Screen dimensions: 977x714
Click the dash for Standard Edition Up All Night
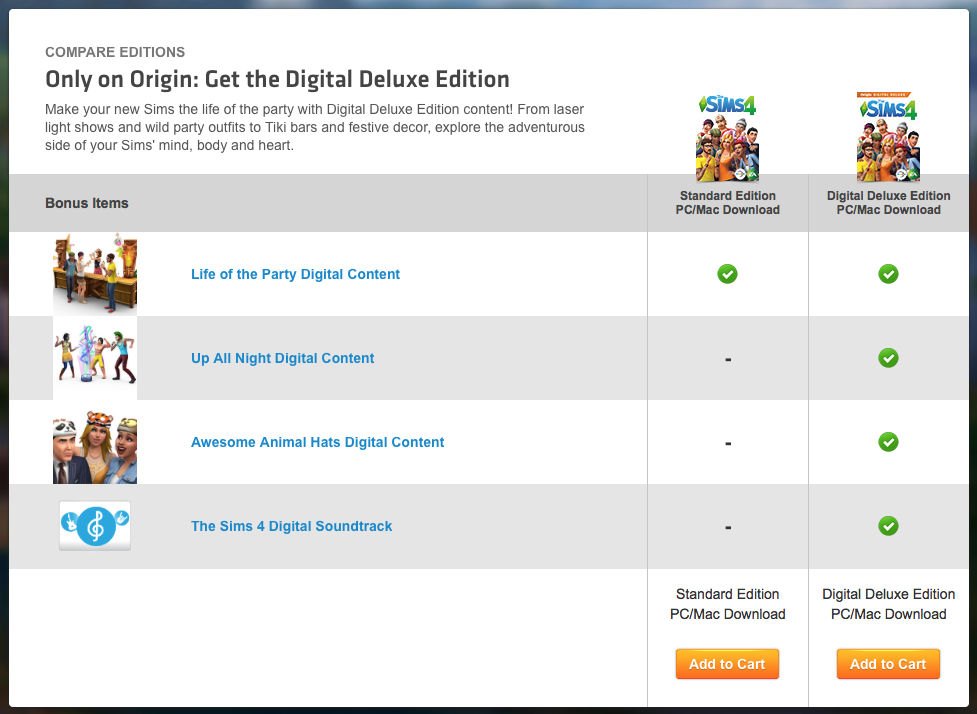coord(727,359)
